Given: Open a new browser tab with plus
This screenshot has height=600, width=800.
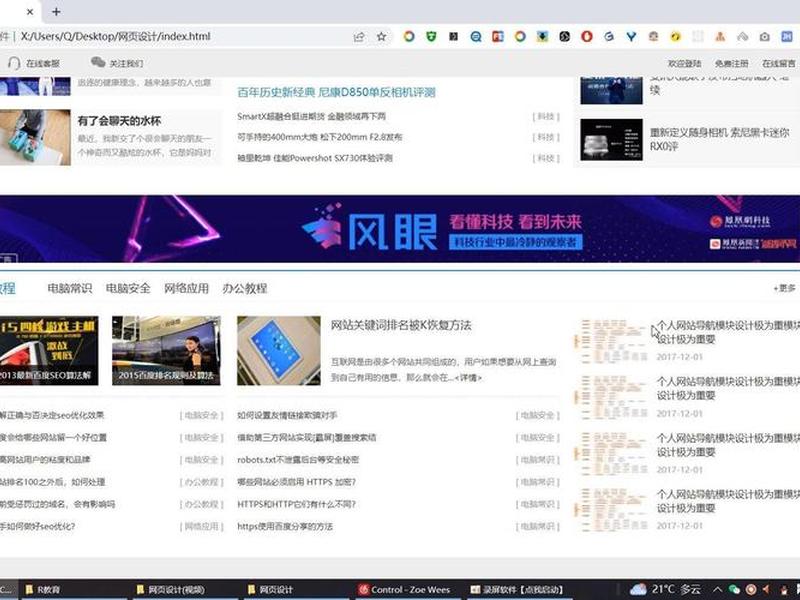Looking at the screenshot, I should tap(56, 12).
